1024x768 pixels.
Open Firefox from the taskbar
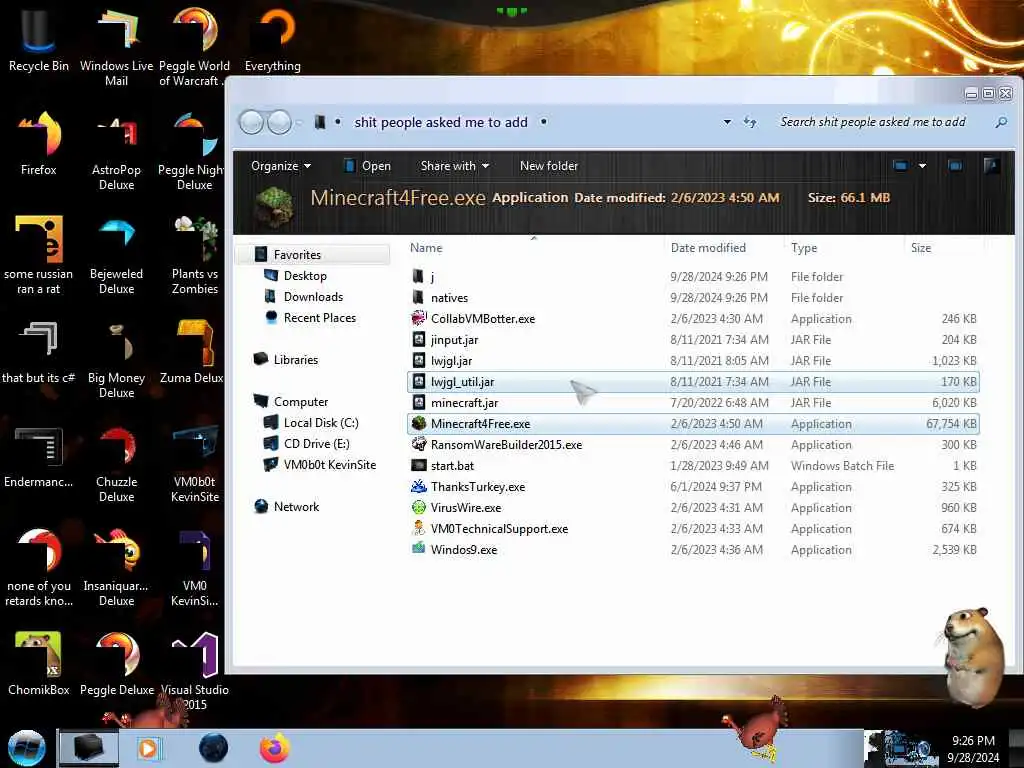(274, 748)
